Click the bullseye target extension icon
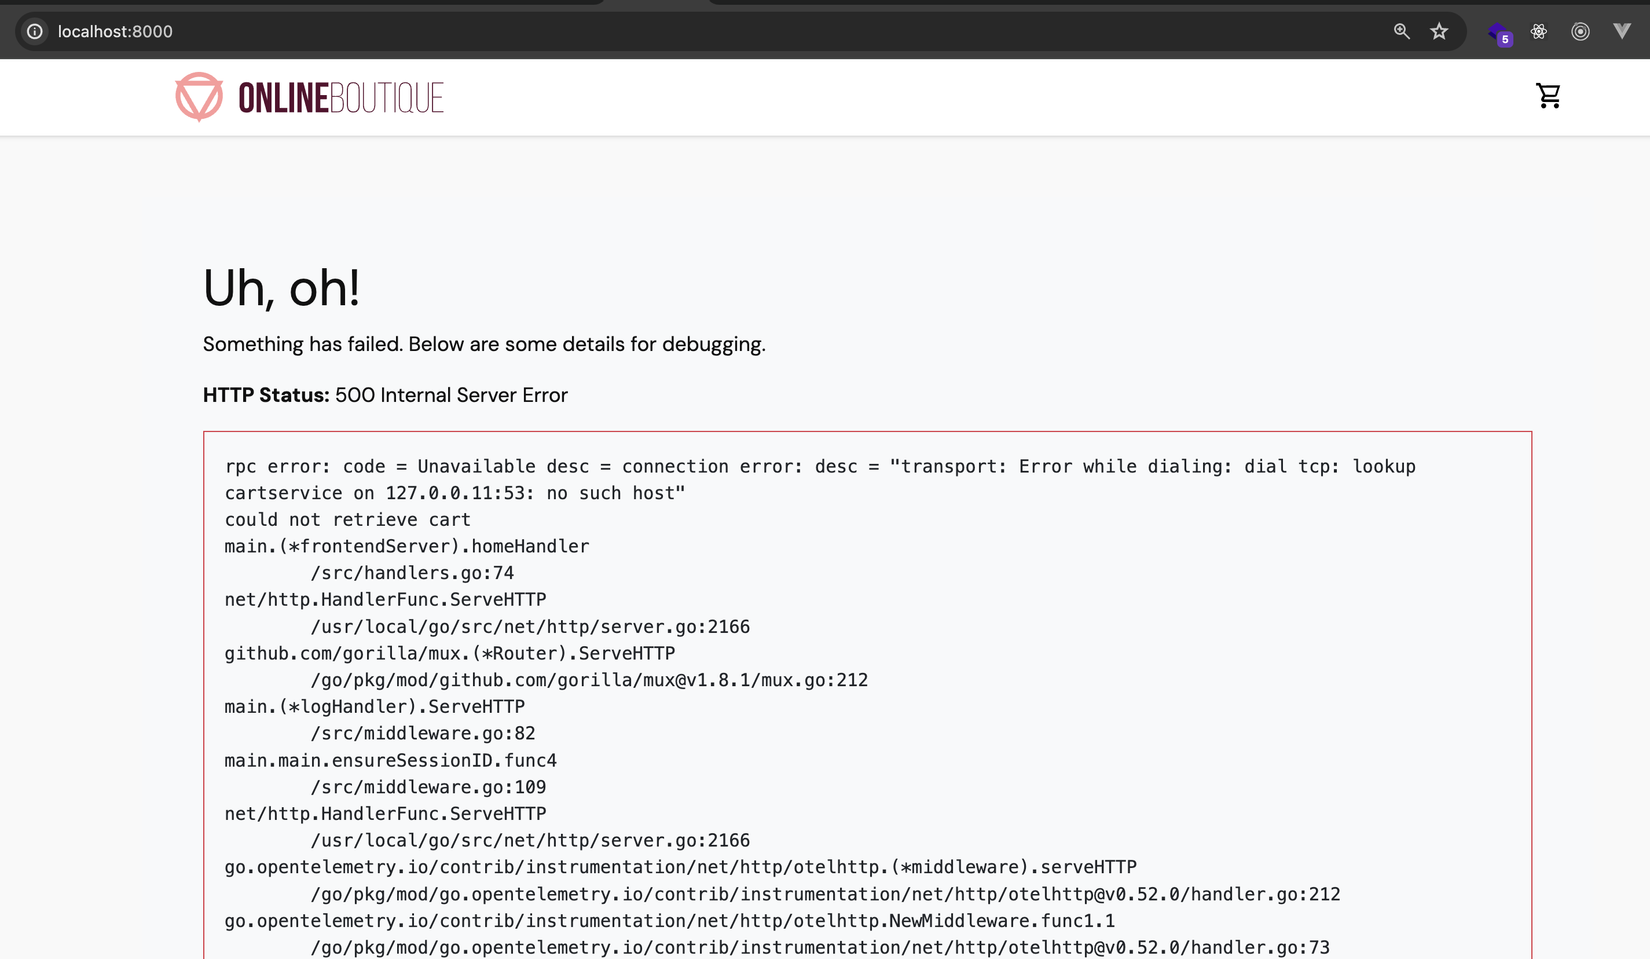This screenshot has width=1650, height=959. click(1580, 31)
